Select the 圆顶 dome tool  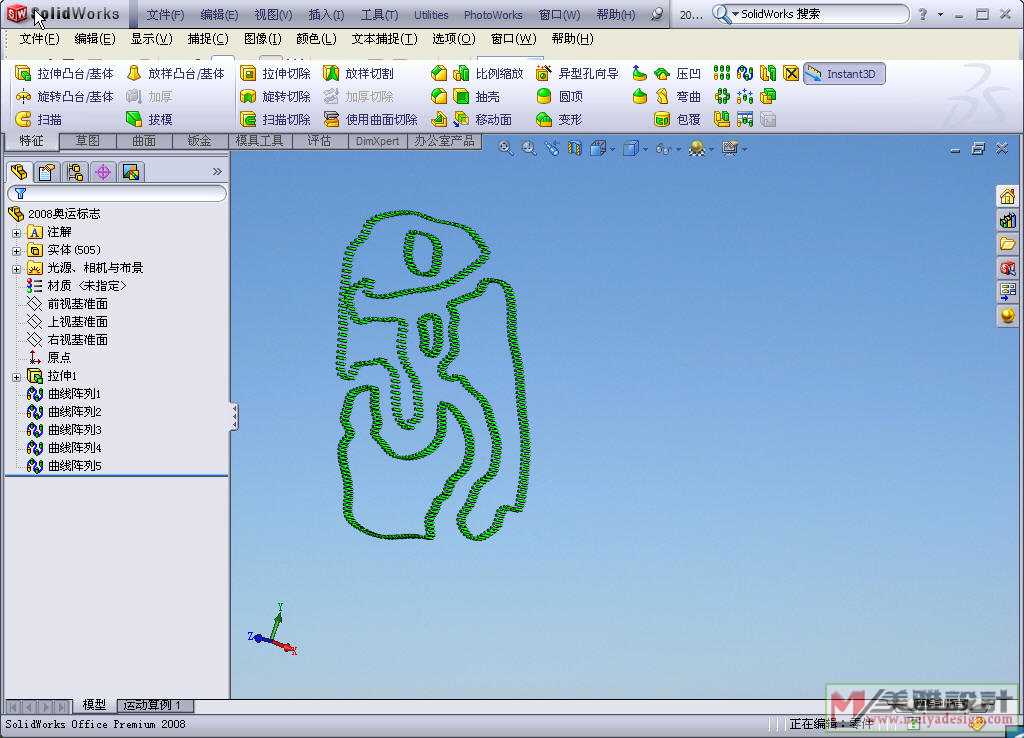click(559, 97)
